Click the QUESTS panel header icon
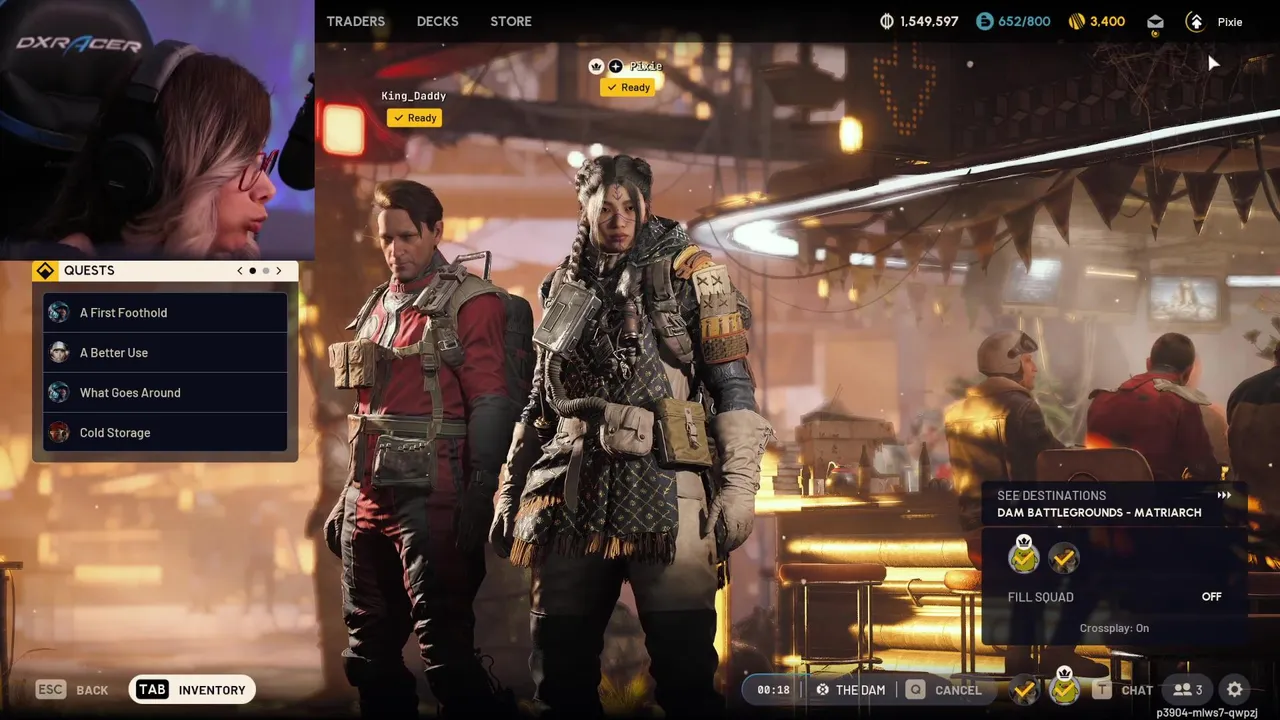Viewport: 1280px width, 720px height. [45, 271]
